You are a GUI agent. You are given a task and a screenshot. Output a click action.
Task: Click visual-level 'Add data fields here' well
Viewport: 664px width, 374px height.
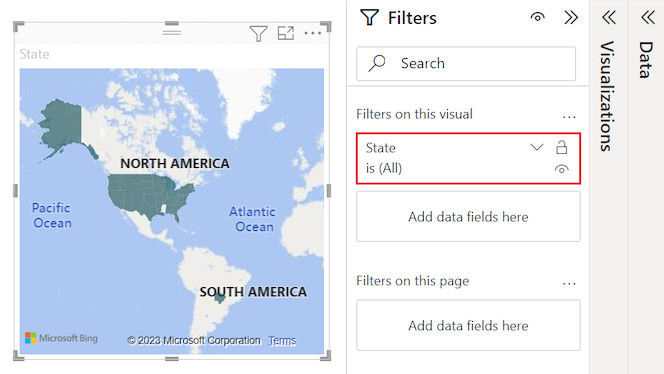[468, 216]
